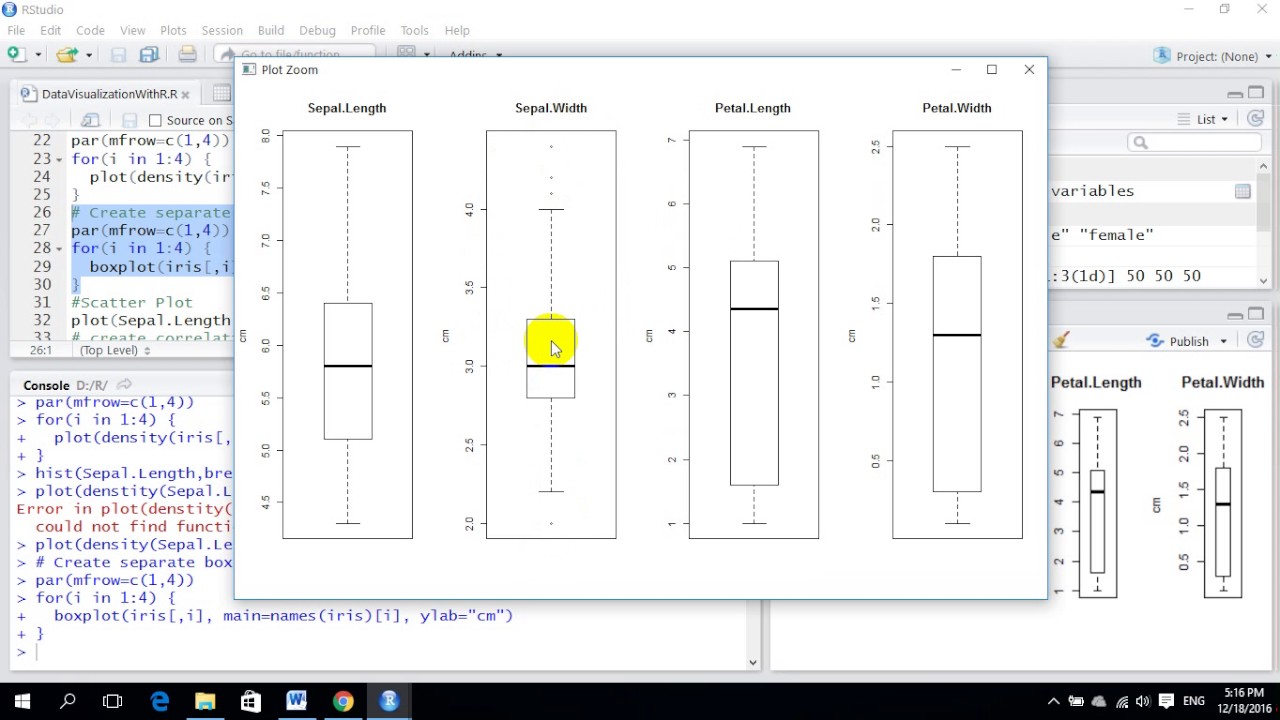The height and width of the screenshot is (720, 1280).
Task: Refresh the current plot in Plots pane
Action: coord(1256,340)
